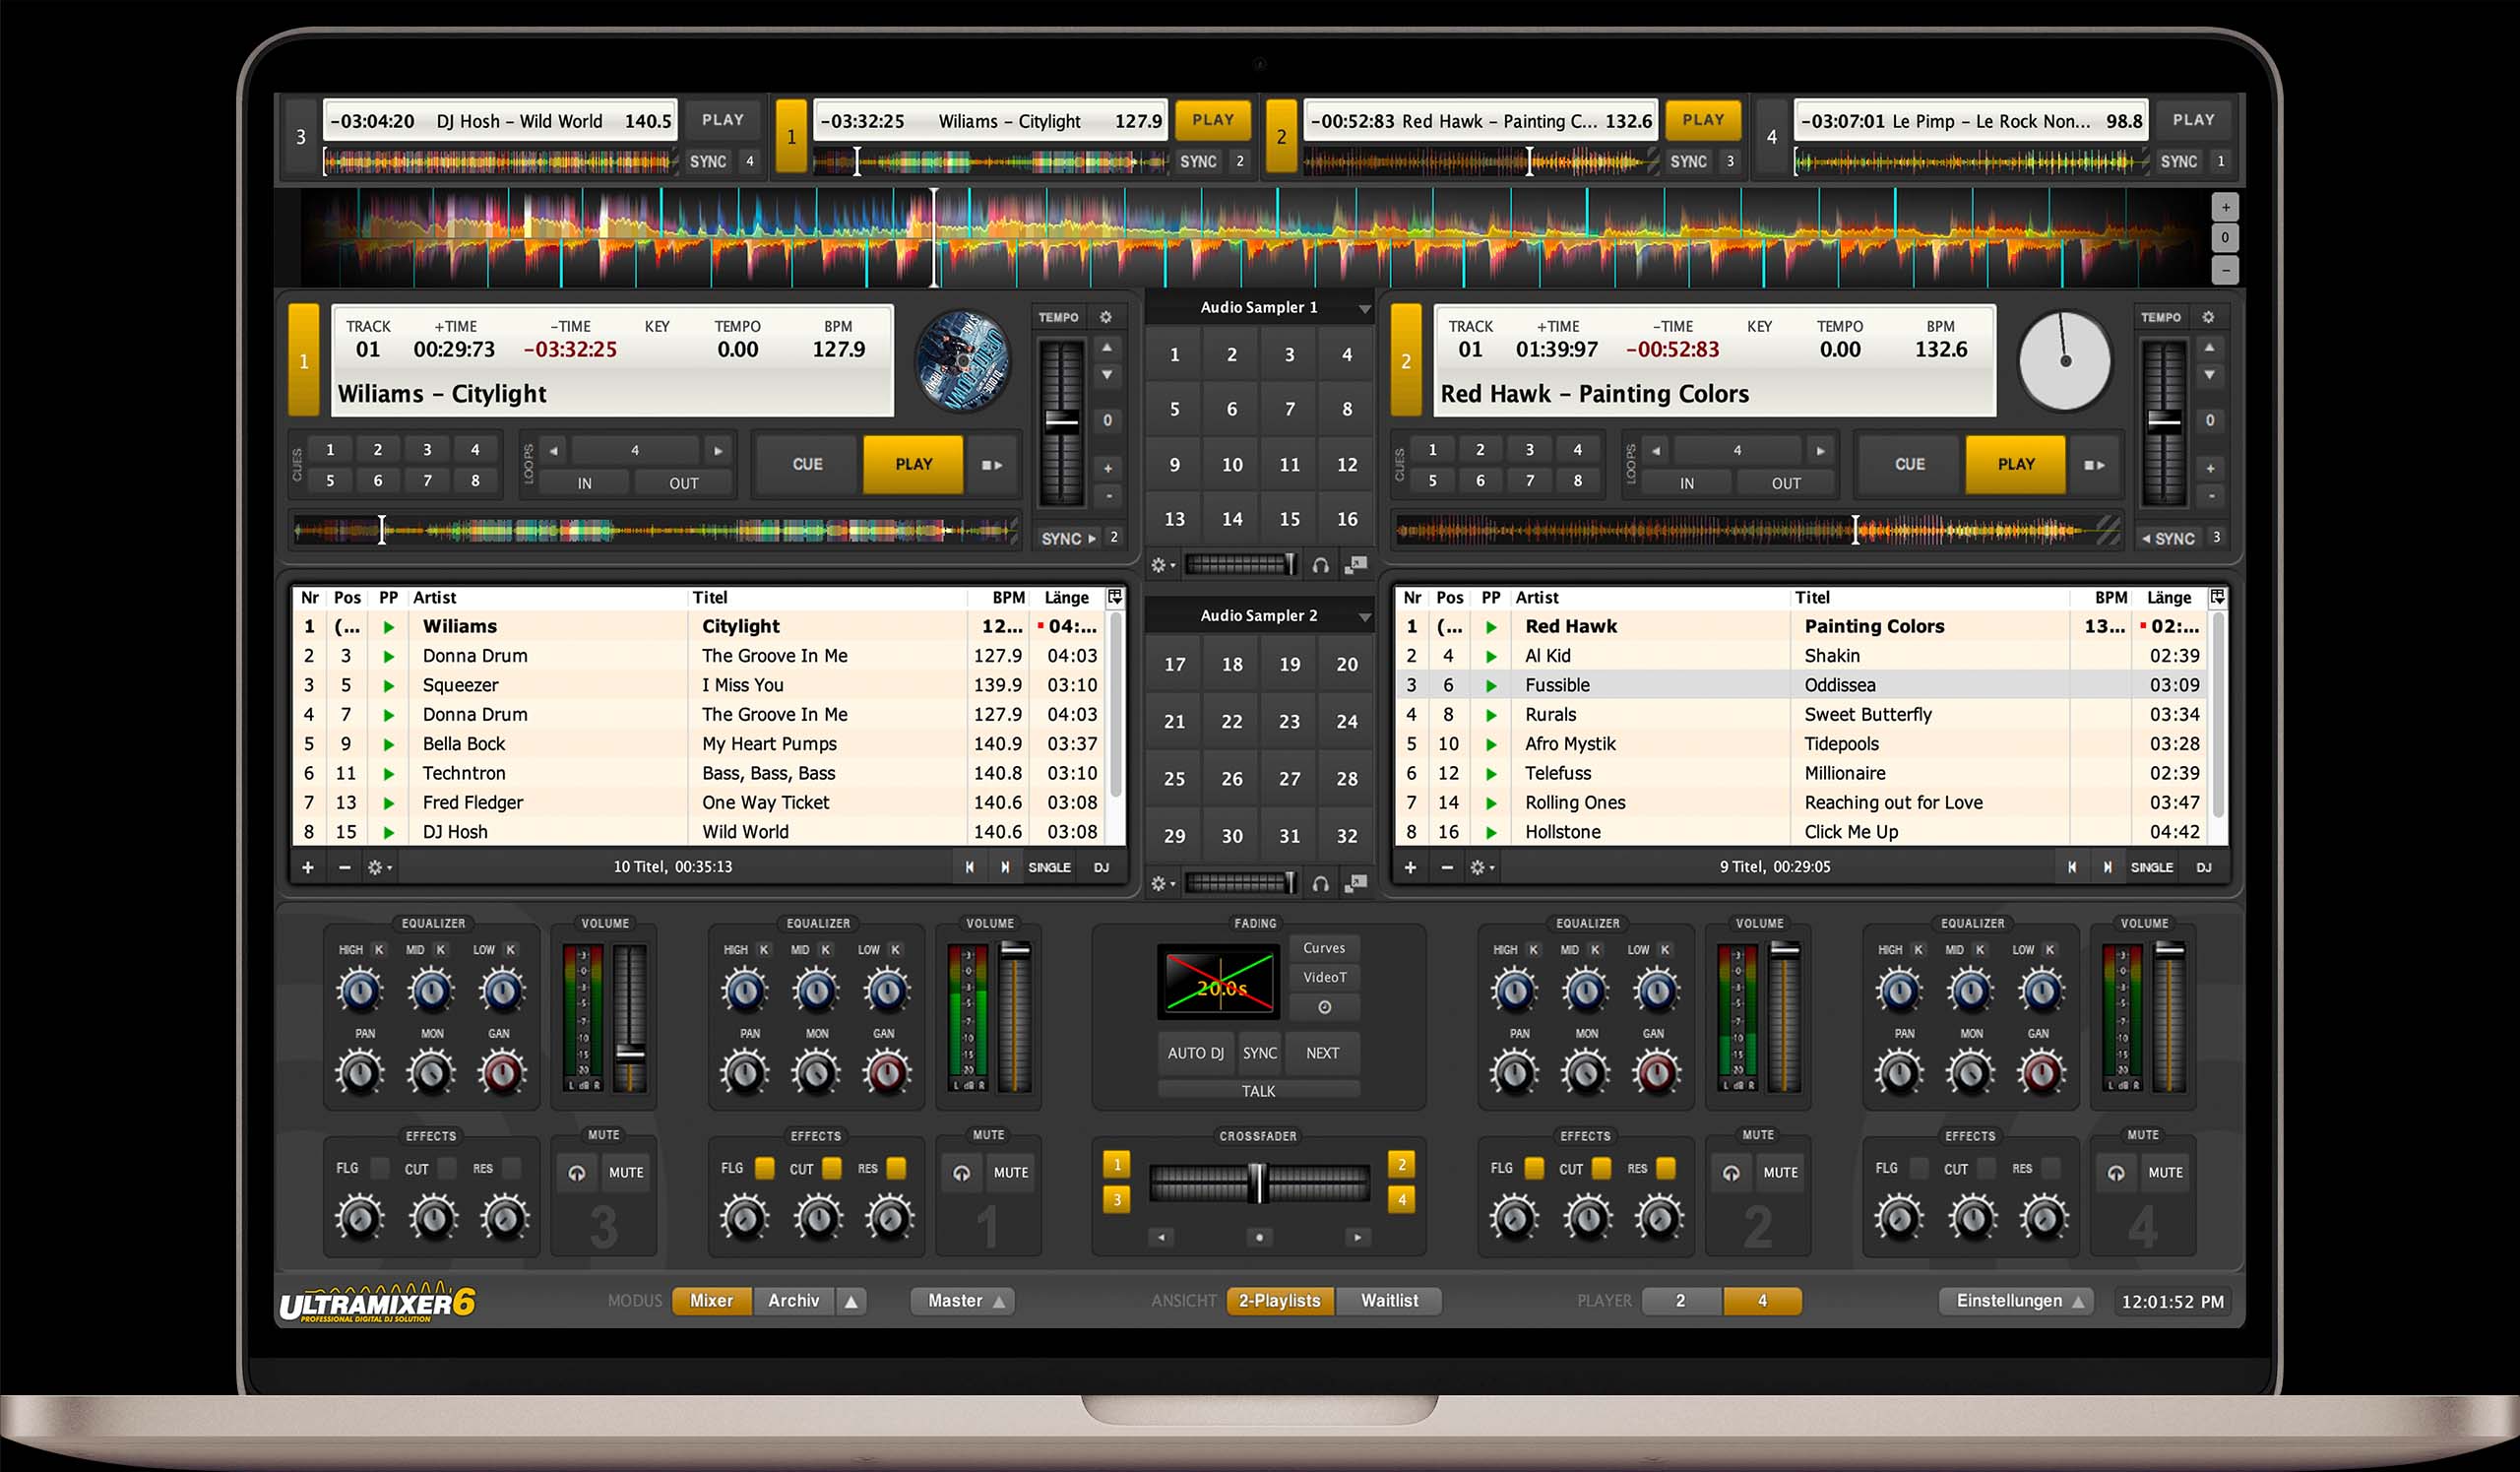Click the crossfader center reset control
This screenshot has height=1472, width=2520.
pyautogui.click(x=1259, y=1237)
